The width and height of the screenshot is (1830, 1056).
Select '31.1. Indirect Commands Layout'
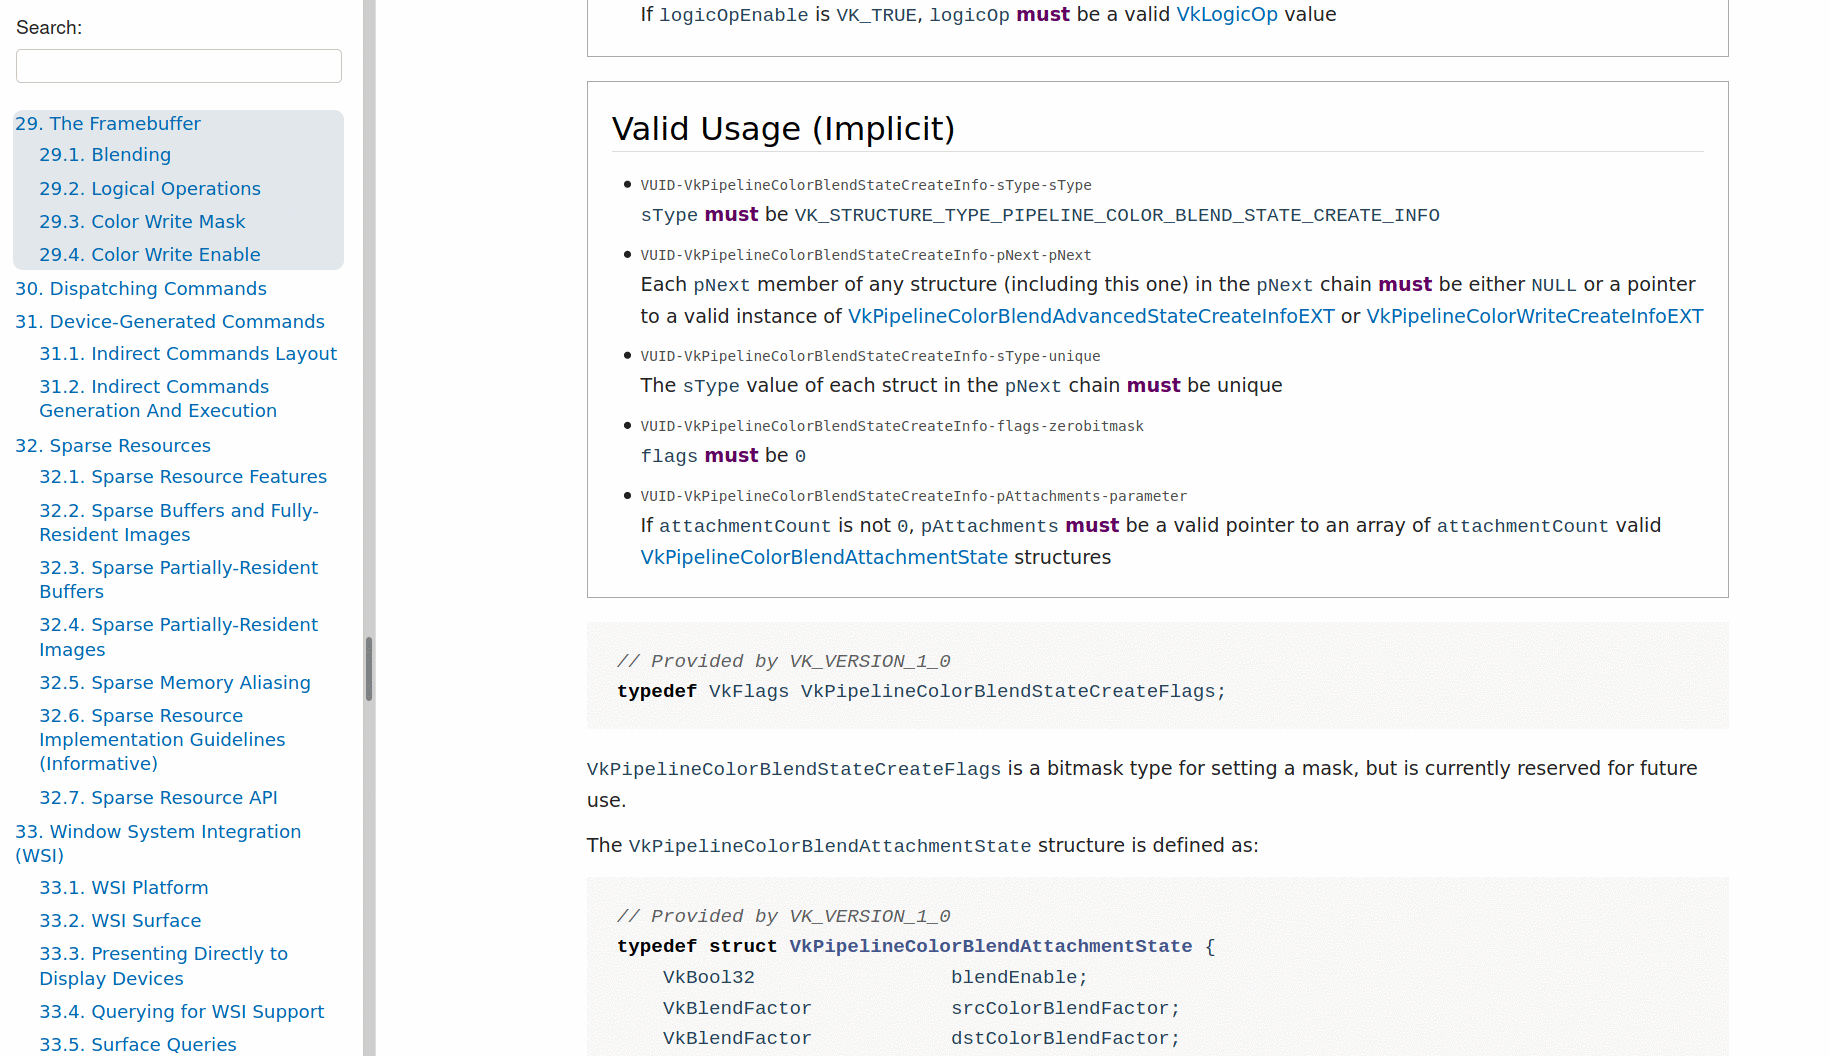[x=188, y=353]
